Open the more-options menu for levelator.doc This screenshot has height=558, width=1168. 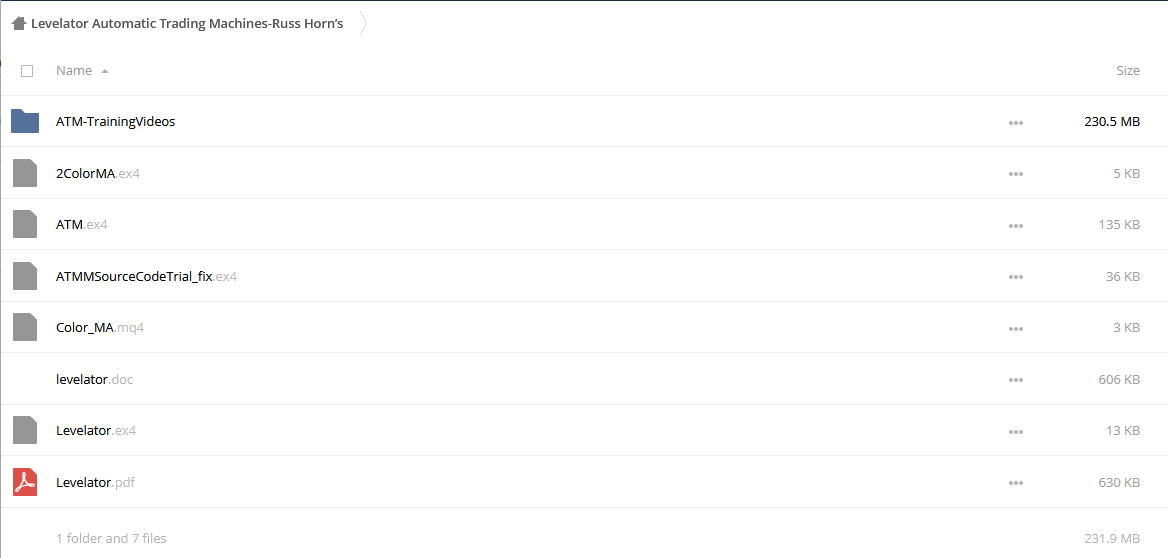(1015, 380)
